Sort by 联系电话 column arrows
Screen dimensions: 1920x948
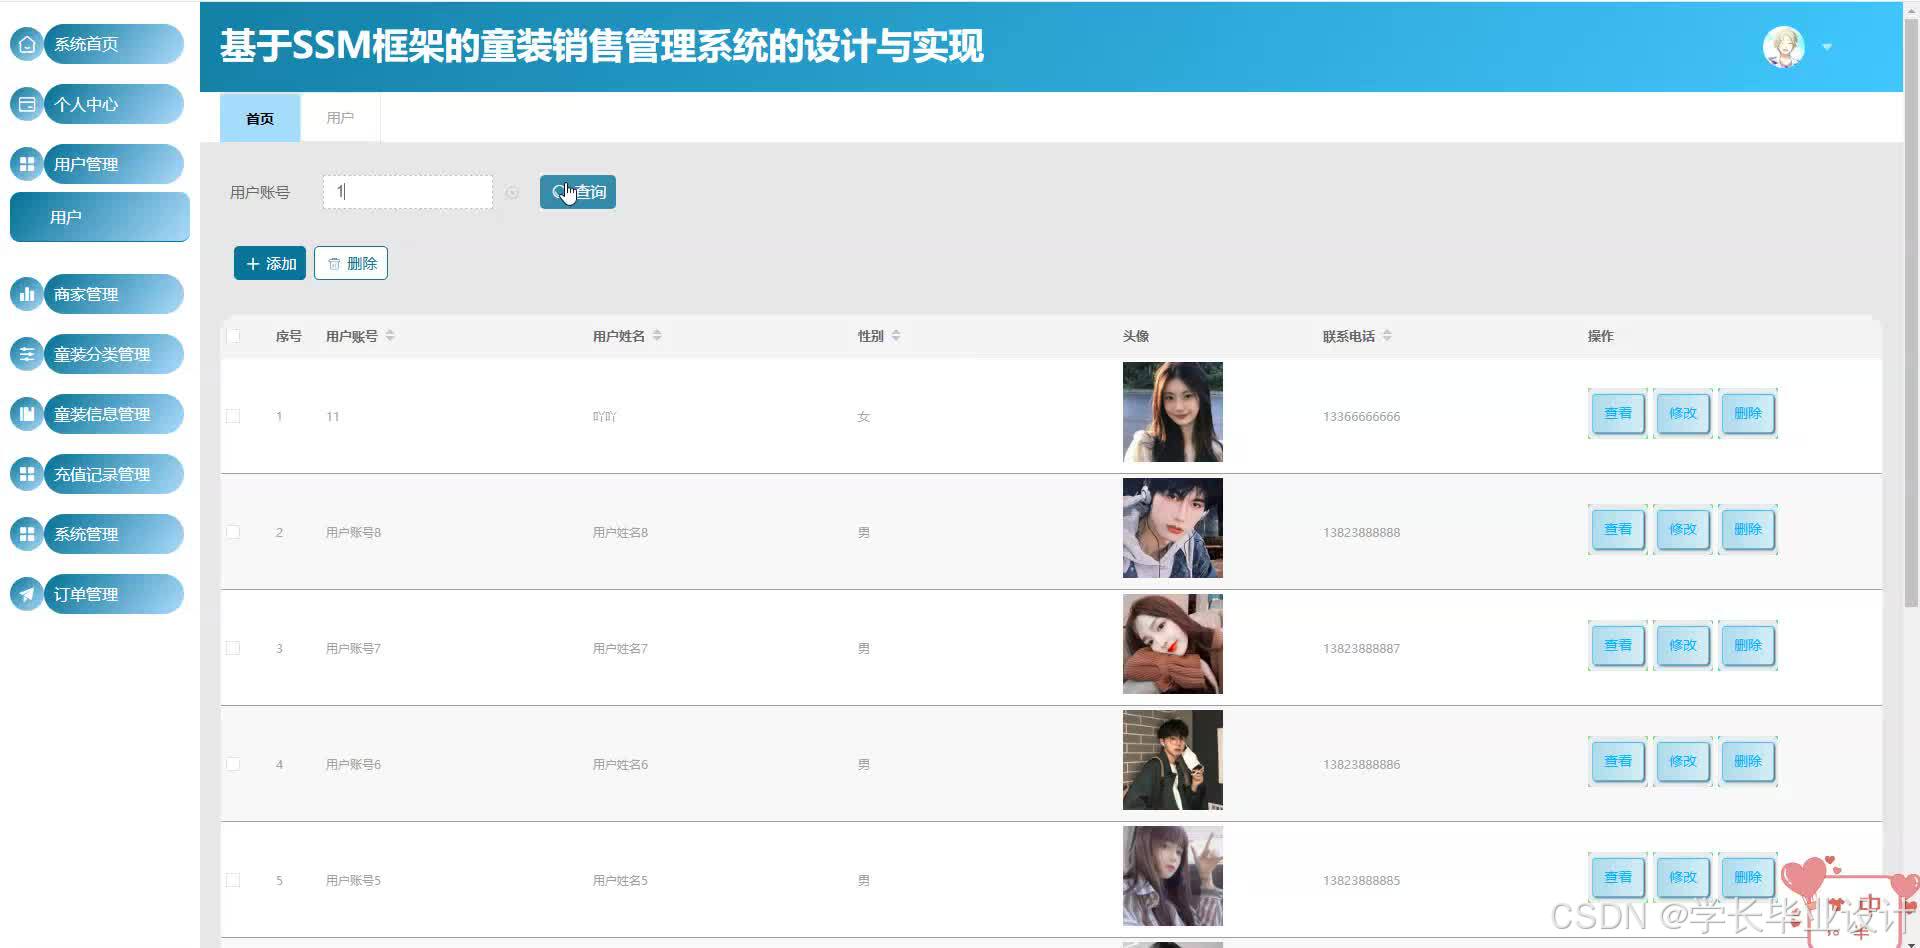[1387, 336]
